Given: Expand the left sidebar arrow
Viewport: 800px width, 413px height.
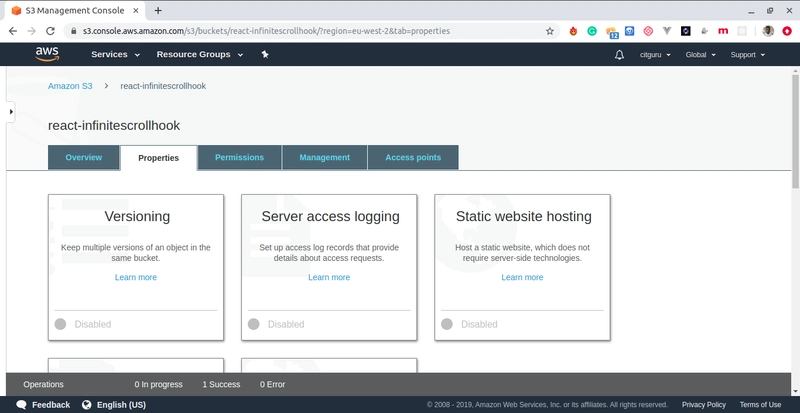Looking at the screenshot, I should click(x=11, y=112).
